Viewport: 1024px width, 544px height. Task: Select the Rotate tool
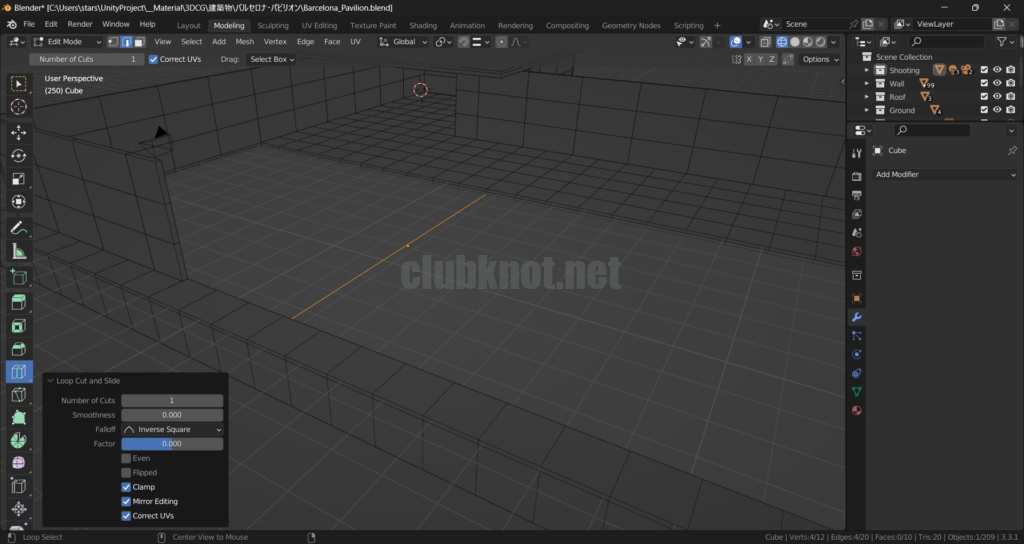(18, 156)
